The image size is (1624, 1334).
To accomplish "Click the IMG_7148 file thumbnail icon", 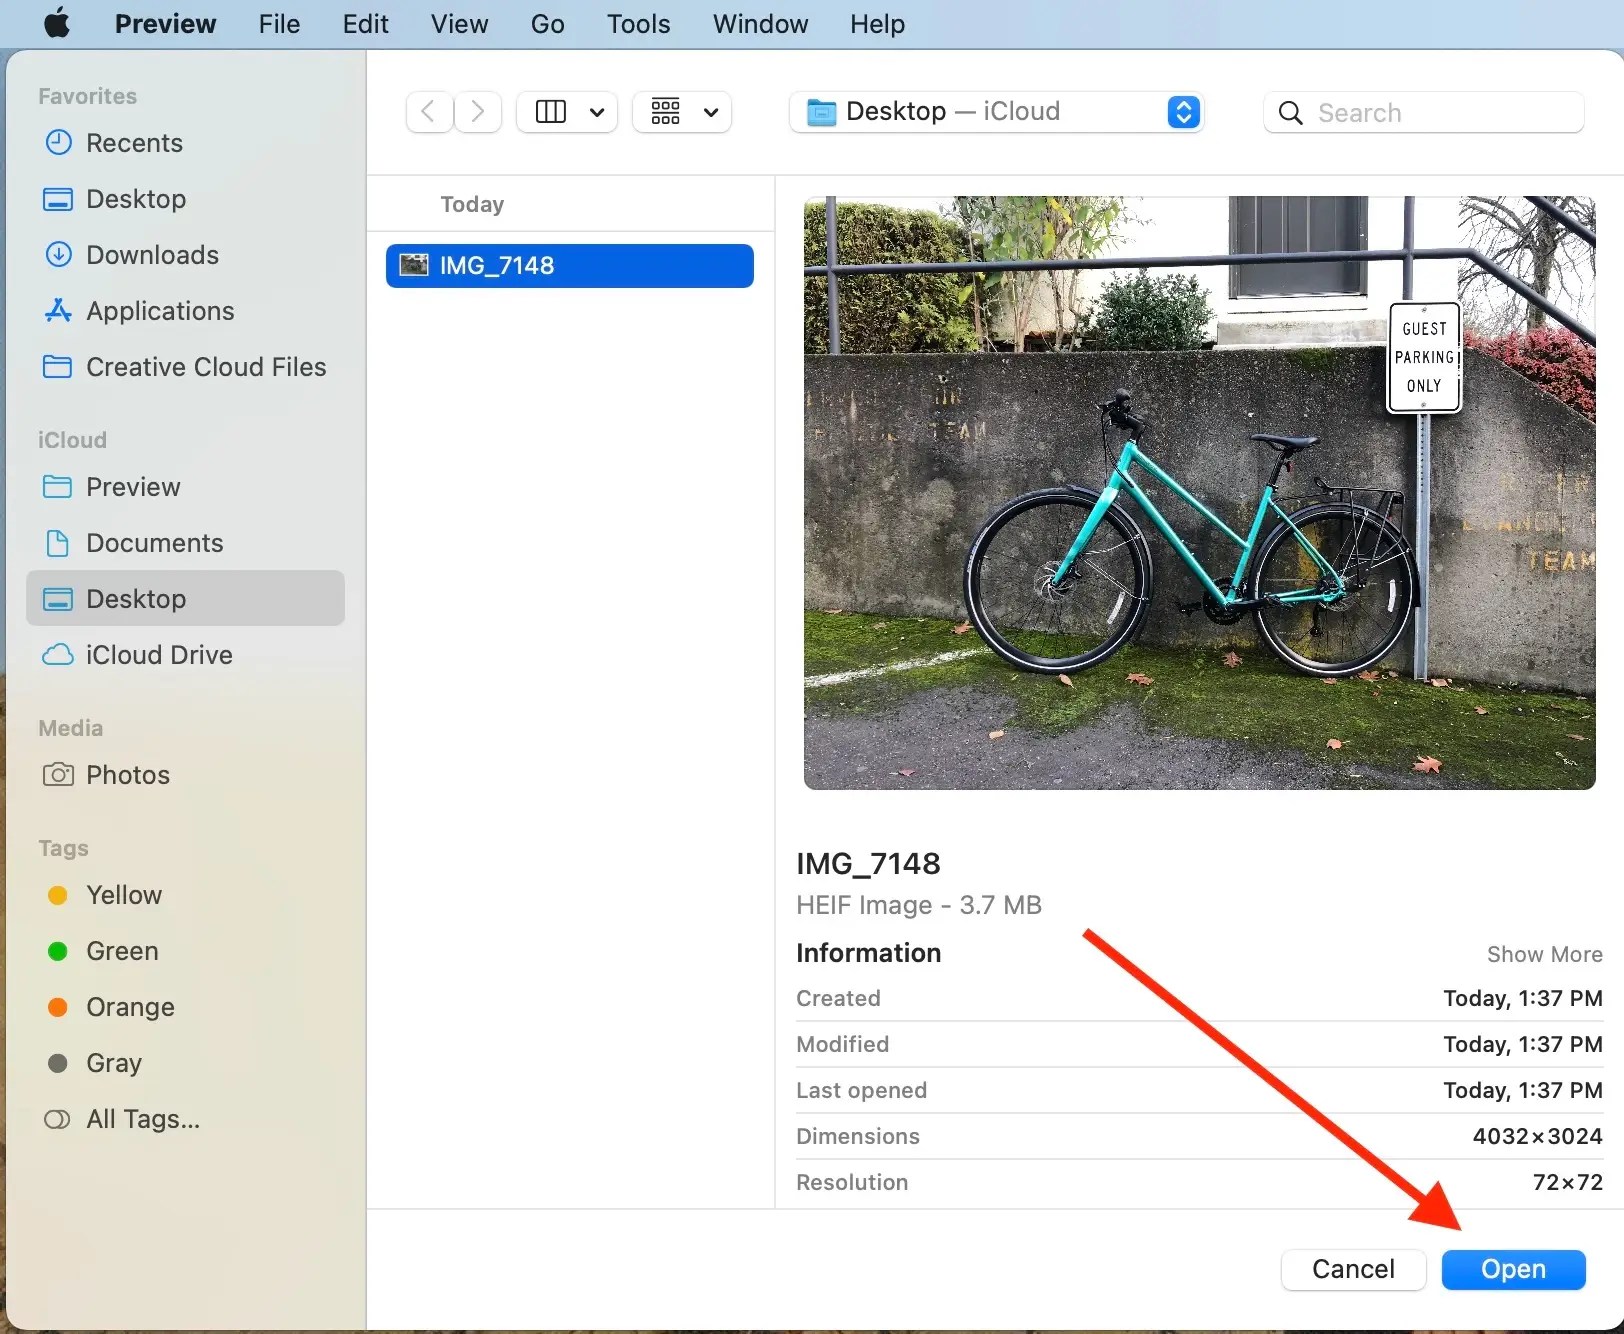I will pyautogui.click(x=414, y=265).
